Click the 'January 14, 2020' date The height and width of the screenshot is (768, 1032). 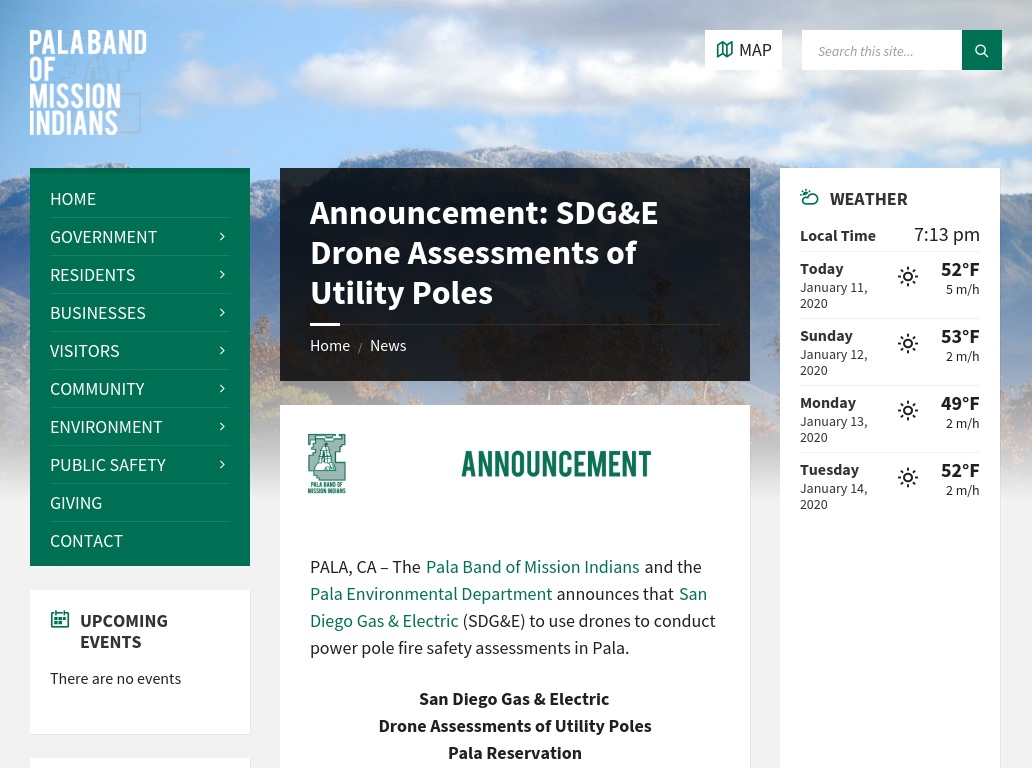pyautogui.click(x=834, y=497)
